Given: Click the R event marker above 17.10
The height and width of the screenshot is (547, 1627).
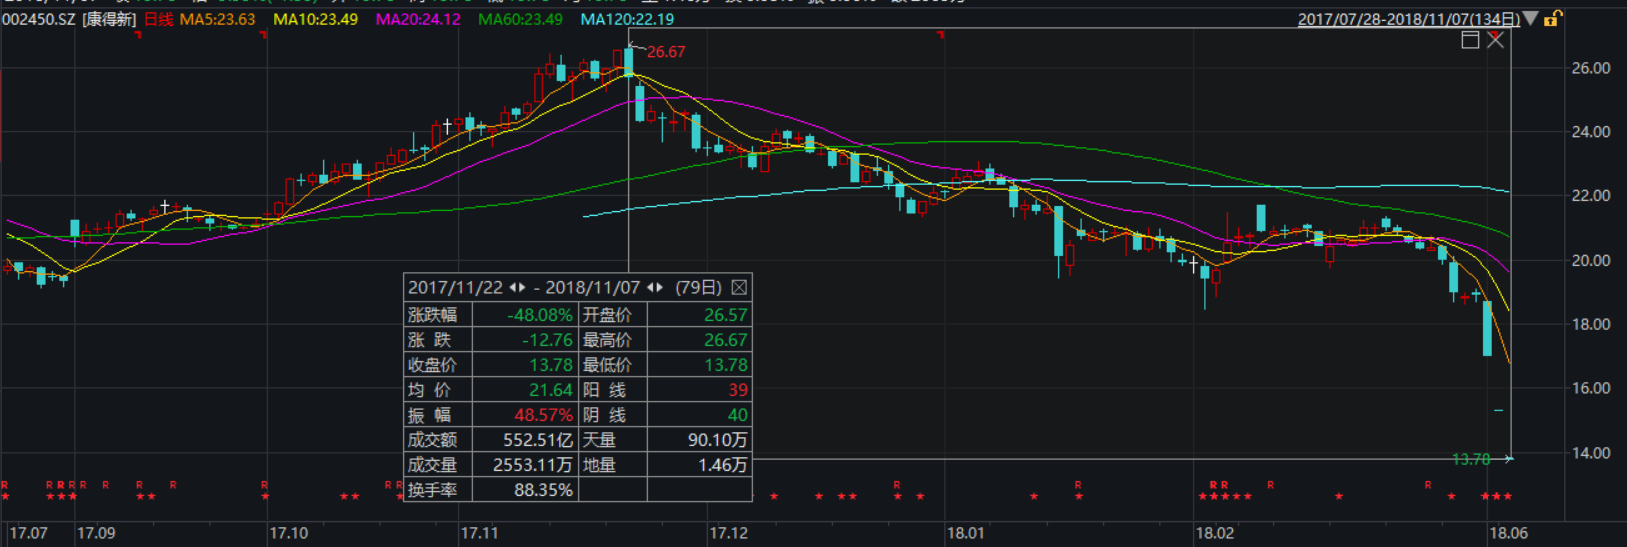Looking at the screenshot, I should click(265, 485).
